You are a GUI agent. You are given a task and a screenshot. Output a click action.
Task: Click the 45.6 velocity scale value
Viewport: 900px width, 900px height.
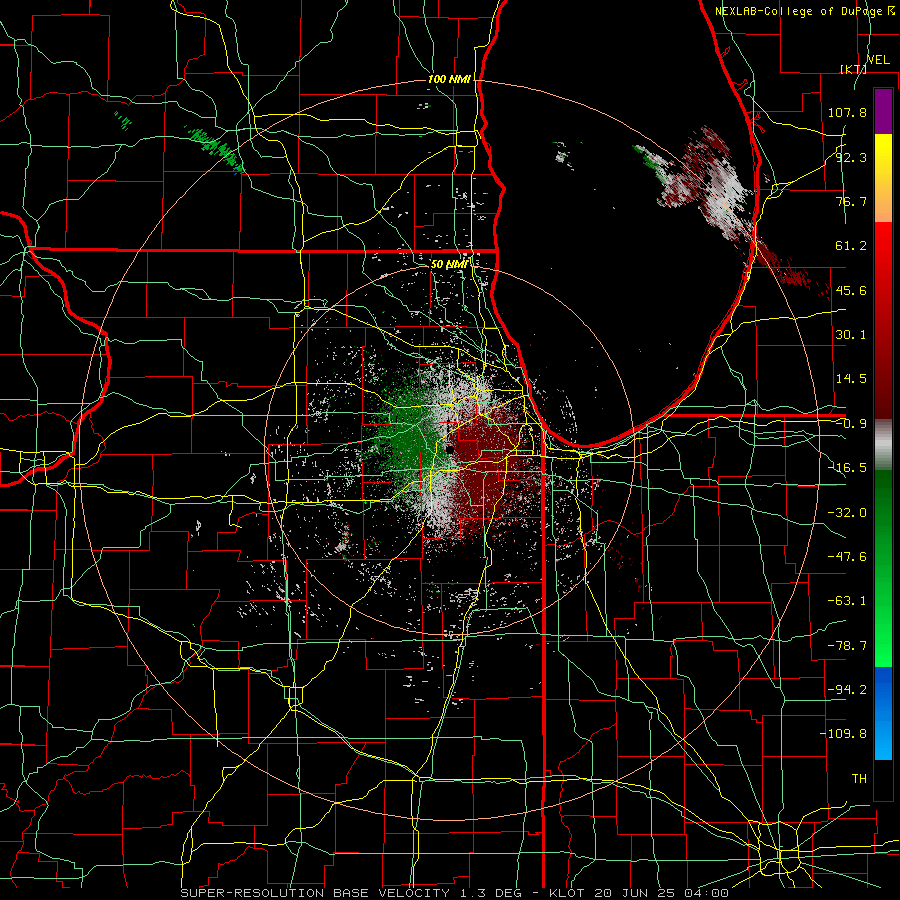(851, 290)
